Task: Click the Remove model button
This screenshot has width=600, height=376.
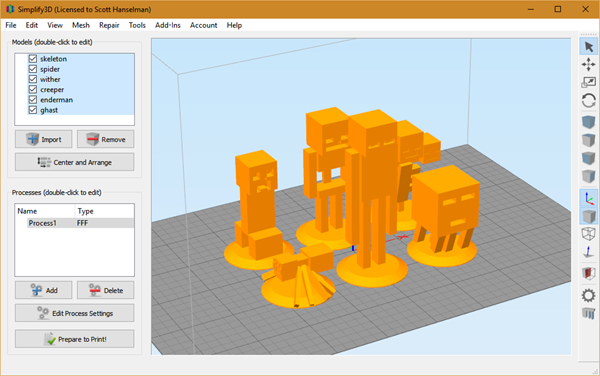Action: tap(106, 139)
